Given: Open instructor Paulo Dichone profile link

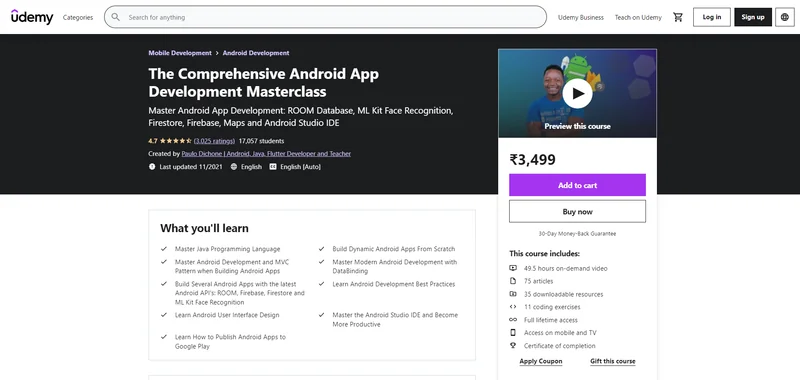Looking at the screenshot, I should [266, 154].
